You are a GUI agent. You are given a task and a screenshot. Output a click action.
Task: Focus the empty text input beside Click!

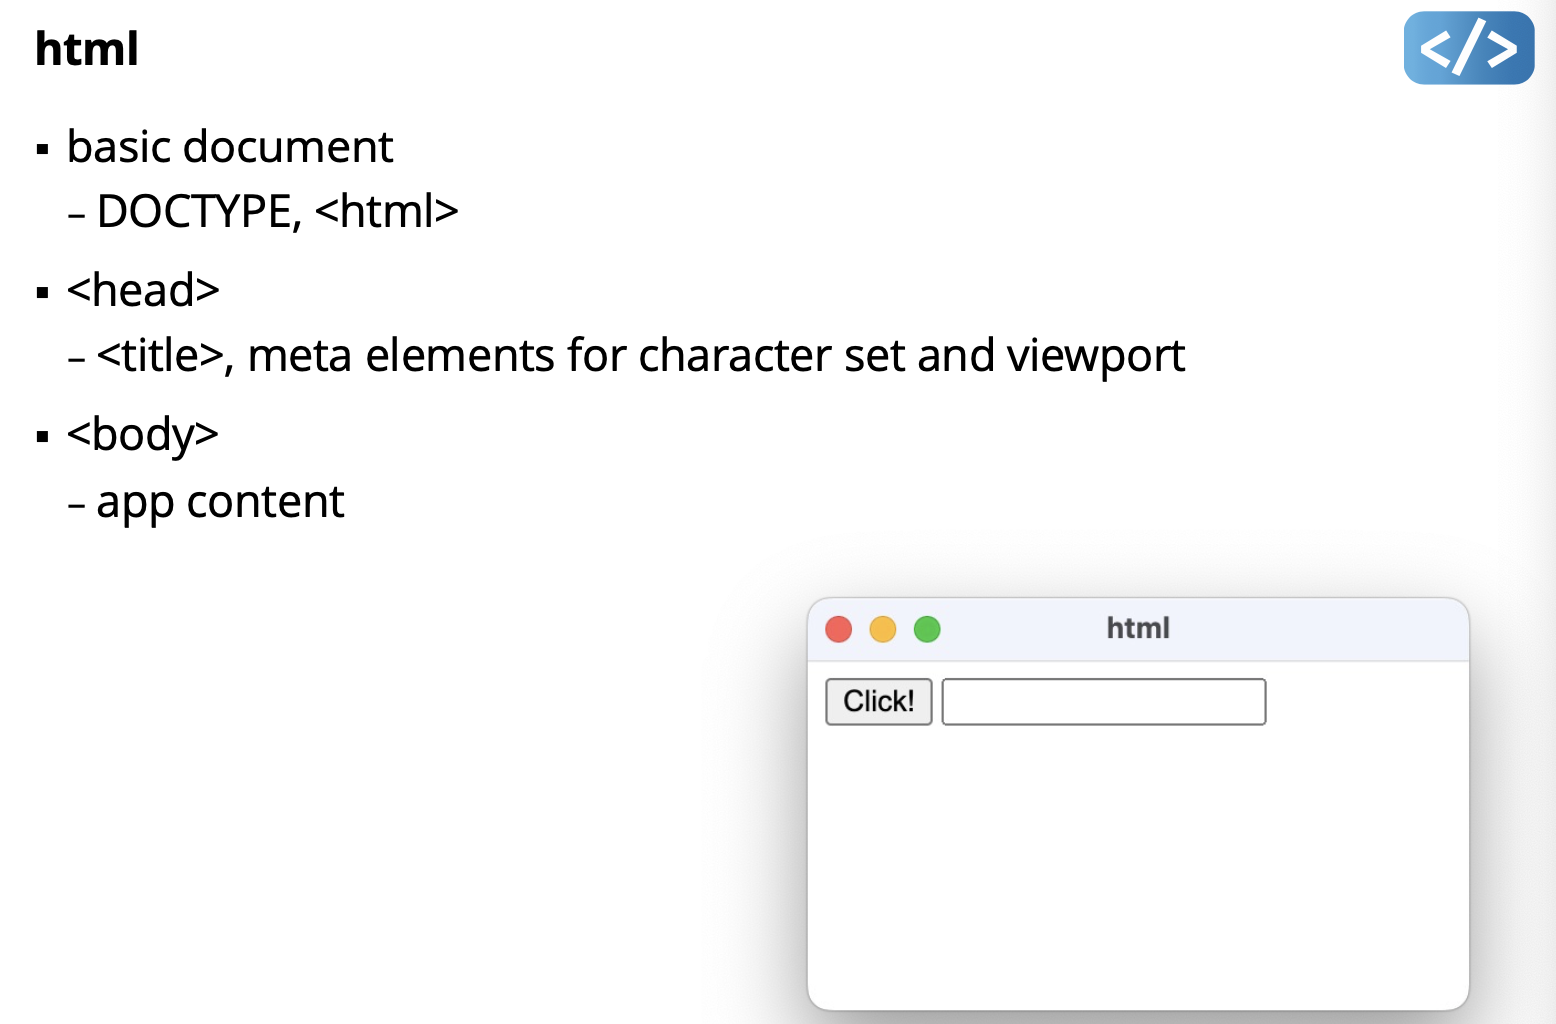click(x=1103, y=702)
